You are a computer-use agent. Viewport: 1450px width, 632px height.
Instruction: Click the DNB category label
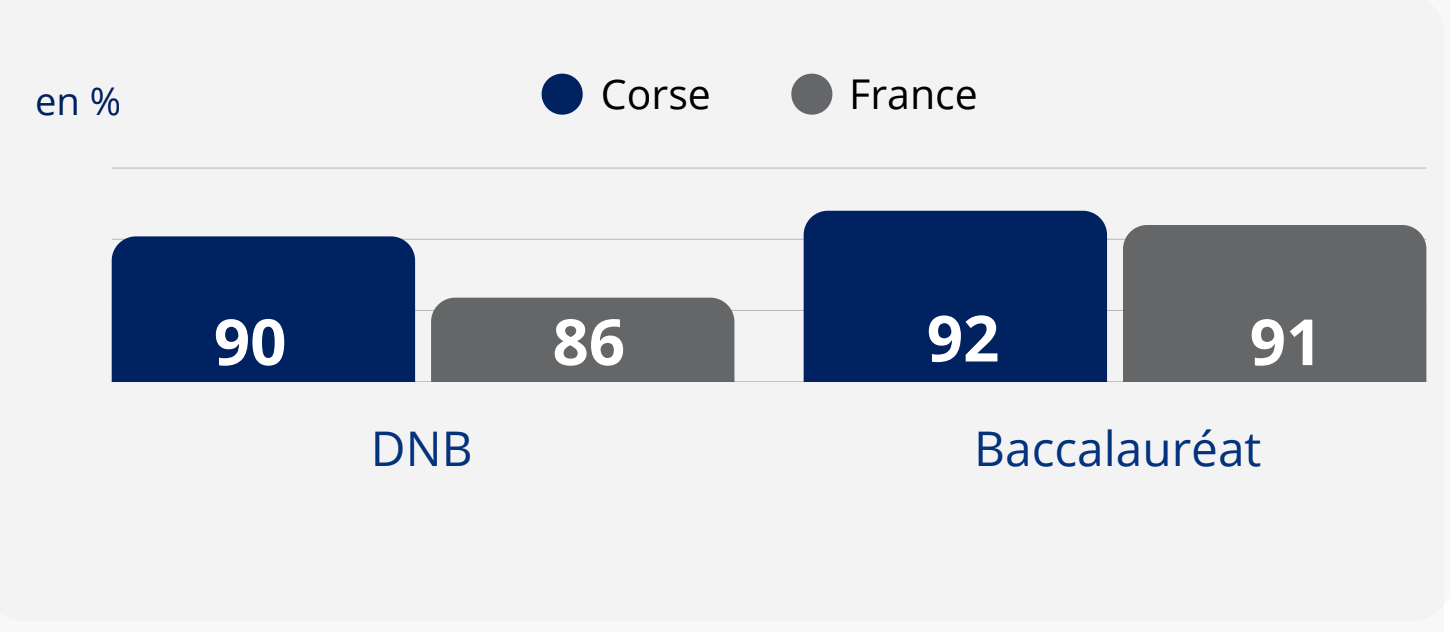click(421, 450)
